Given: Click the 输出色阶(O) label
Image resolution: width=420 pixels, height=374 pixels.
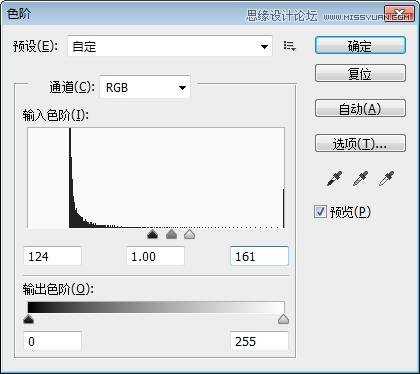Looking at the screenshot, I should point(58,289).
